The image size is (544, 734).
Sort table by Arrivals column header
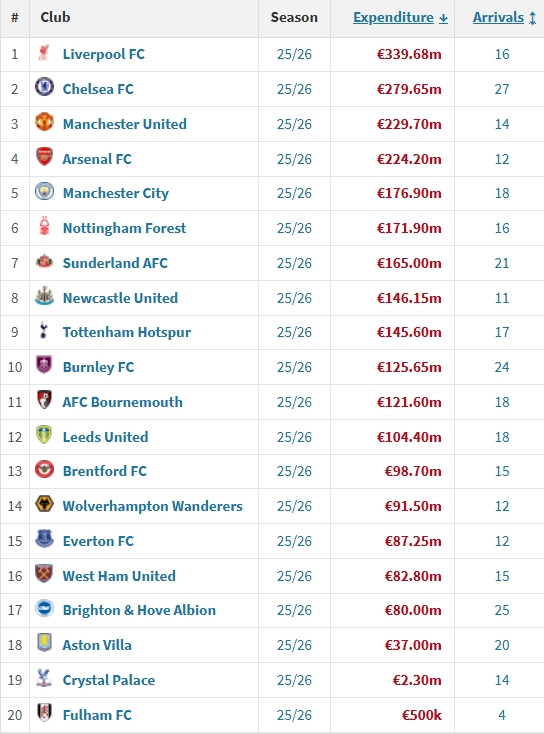coord(498,17)
